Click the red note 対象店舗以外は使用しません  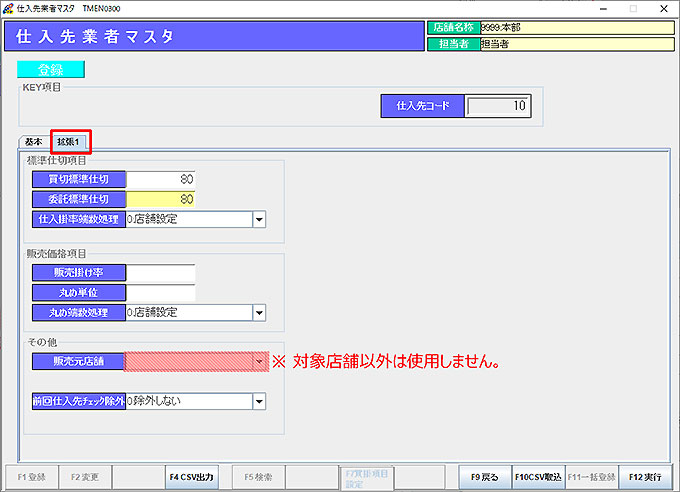click(x=386, y=361)
